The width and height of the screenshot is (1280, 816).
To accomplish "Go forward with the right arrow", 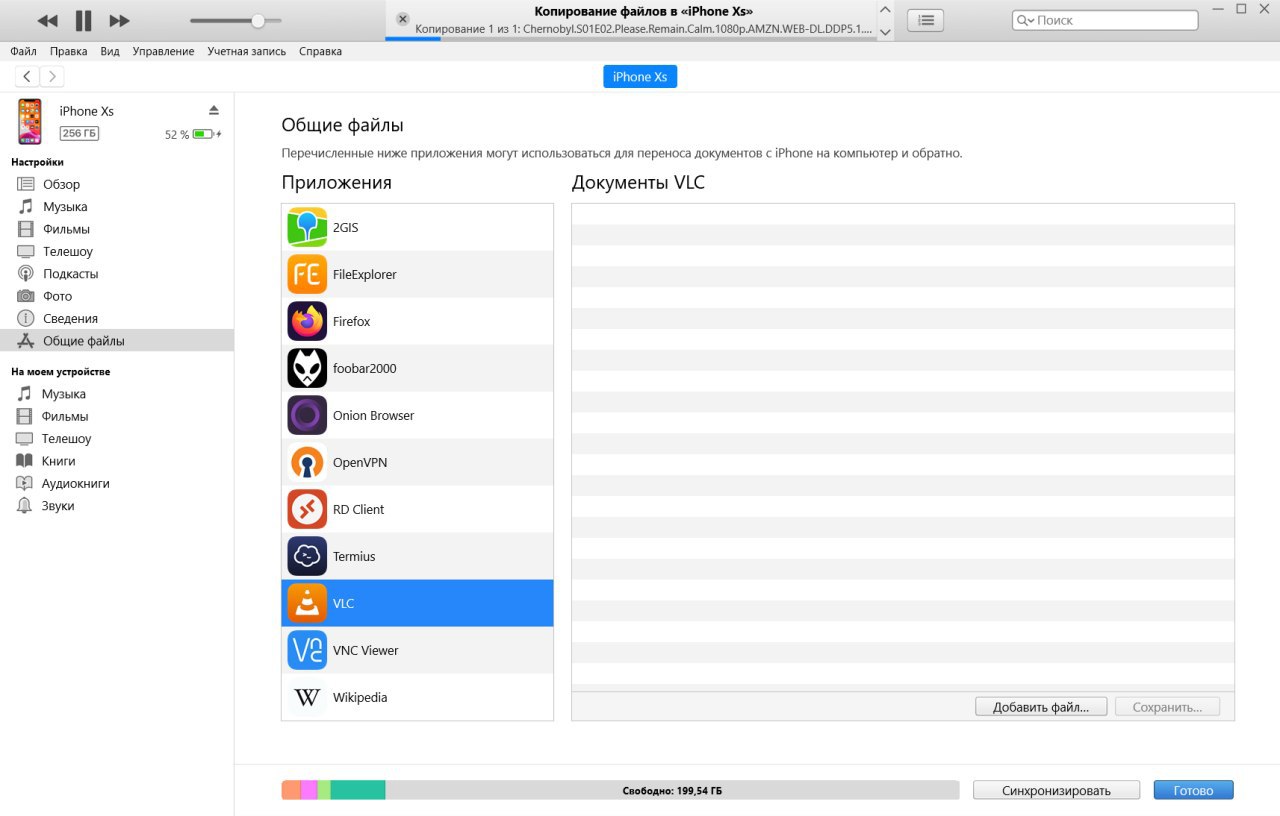I will pos(52,76).
